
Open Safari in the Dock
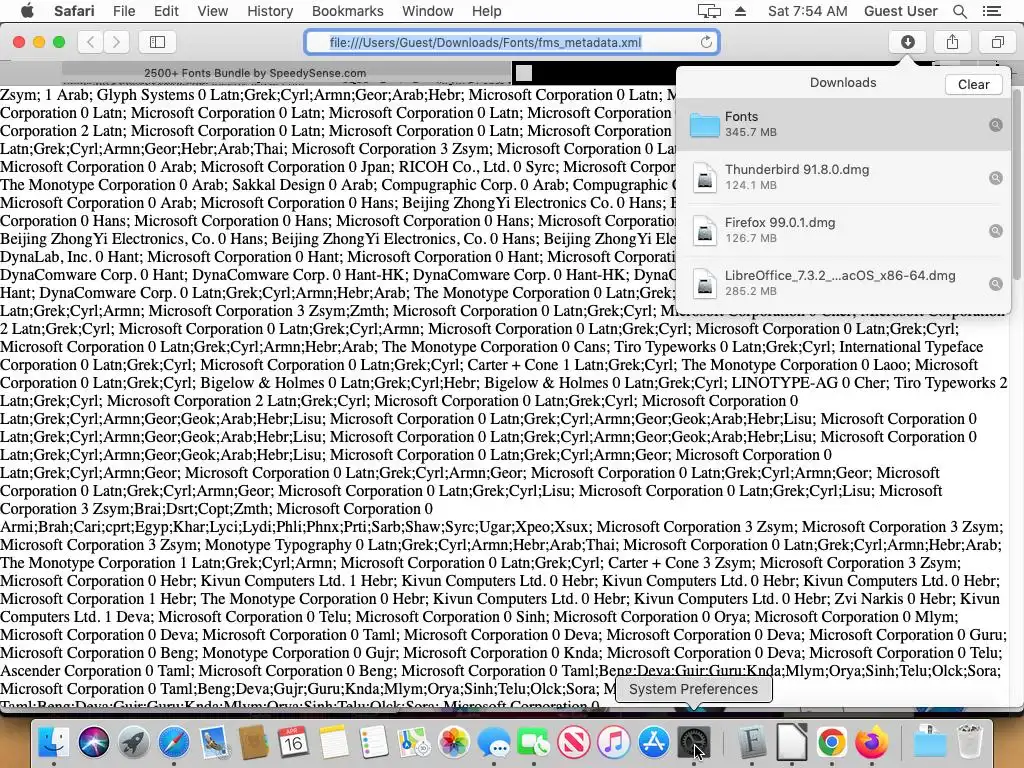click(174, 743)
